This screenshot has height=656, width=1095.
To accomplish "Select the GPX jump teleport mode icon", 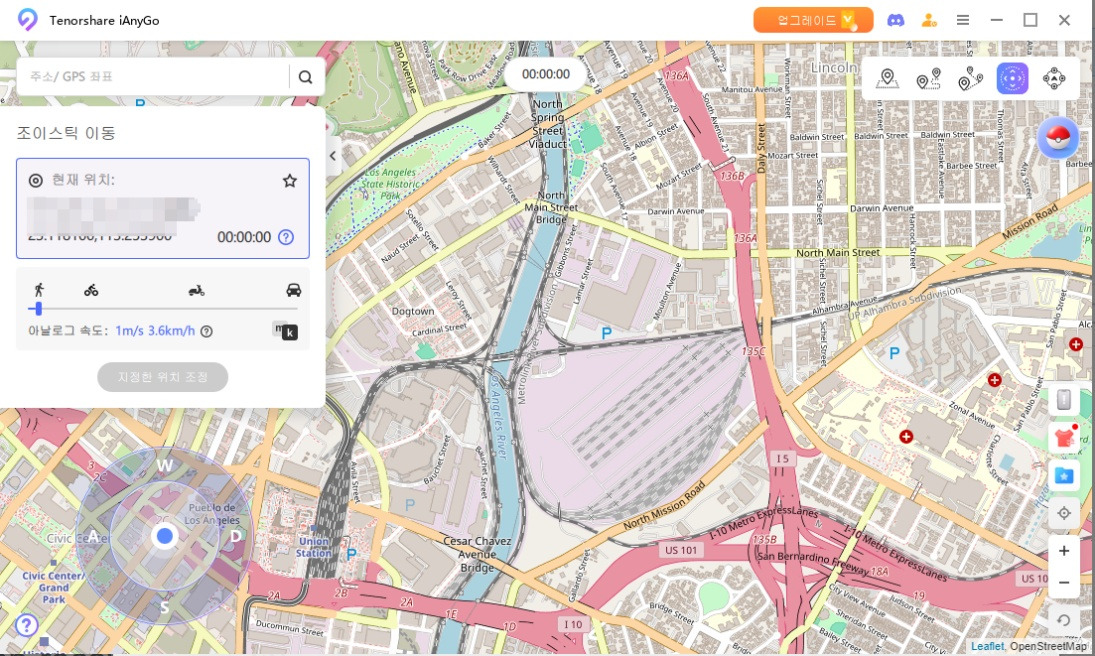I will [x=1054, y=78].
